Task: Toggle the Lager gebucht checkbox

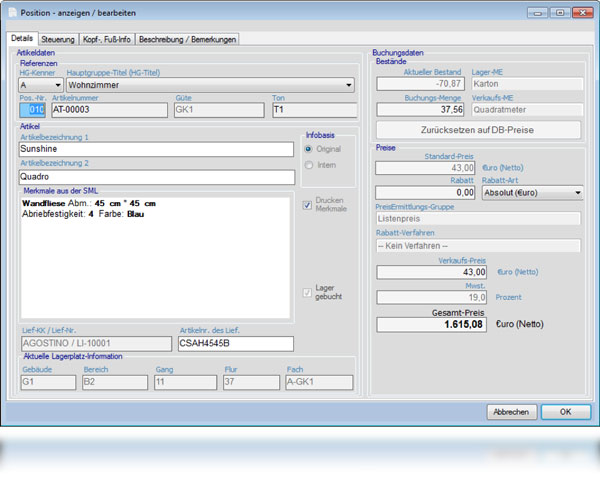Action: [307, 293]
